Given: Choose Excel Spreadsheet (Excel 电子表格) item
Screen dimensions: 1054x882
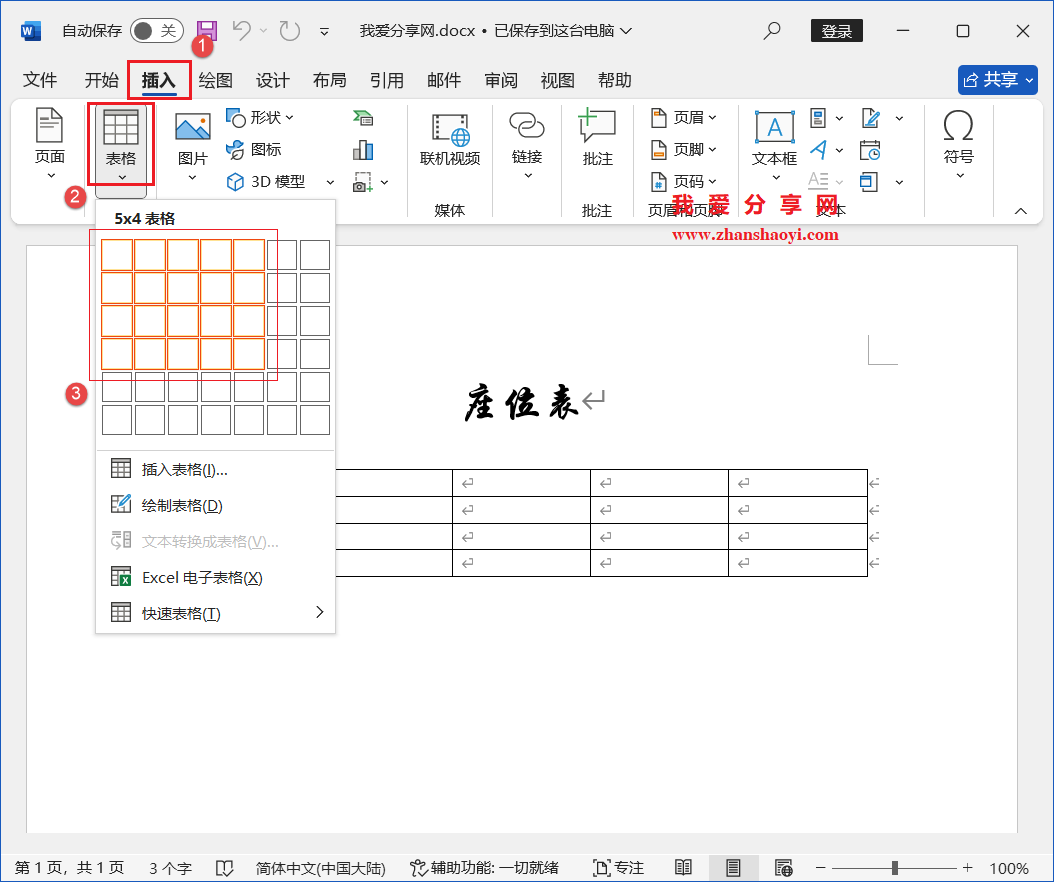Looking at the screenshot, I should coord(215,577).
